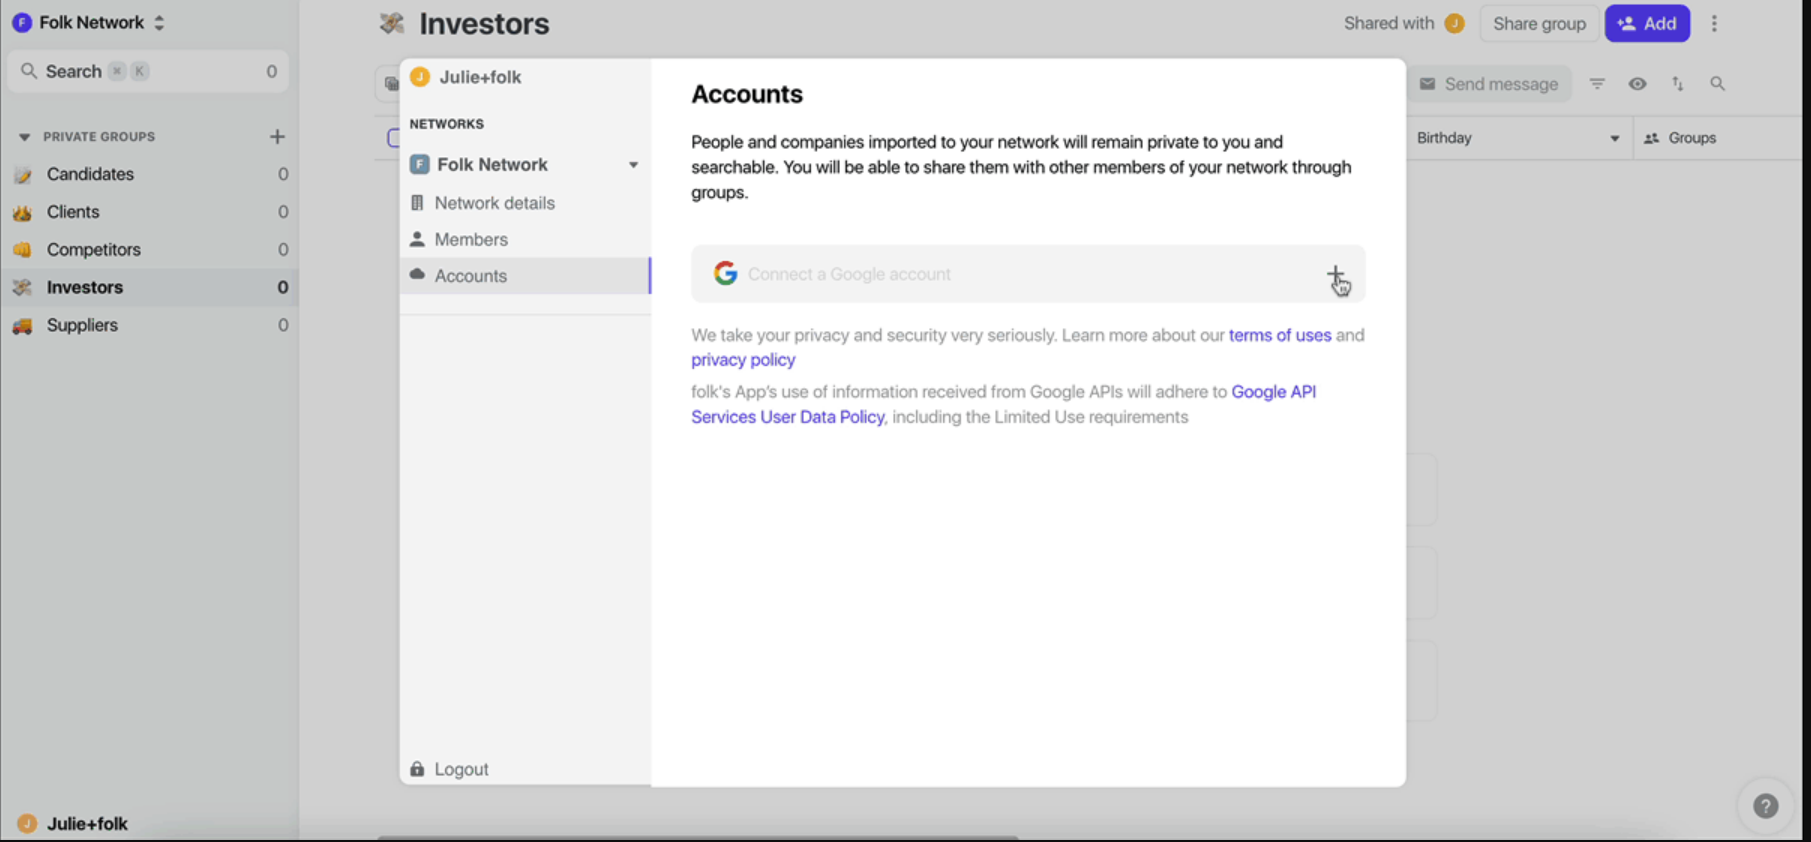Screen dimensions: 1811x842
Task: Toggle column visibility with the eye icon
Action: tap(1637, 84)
